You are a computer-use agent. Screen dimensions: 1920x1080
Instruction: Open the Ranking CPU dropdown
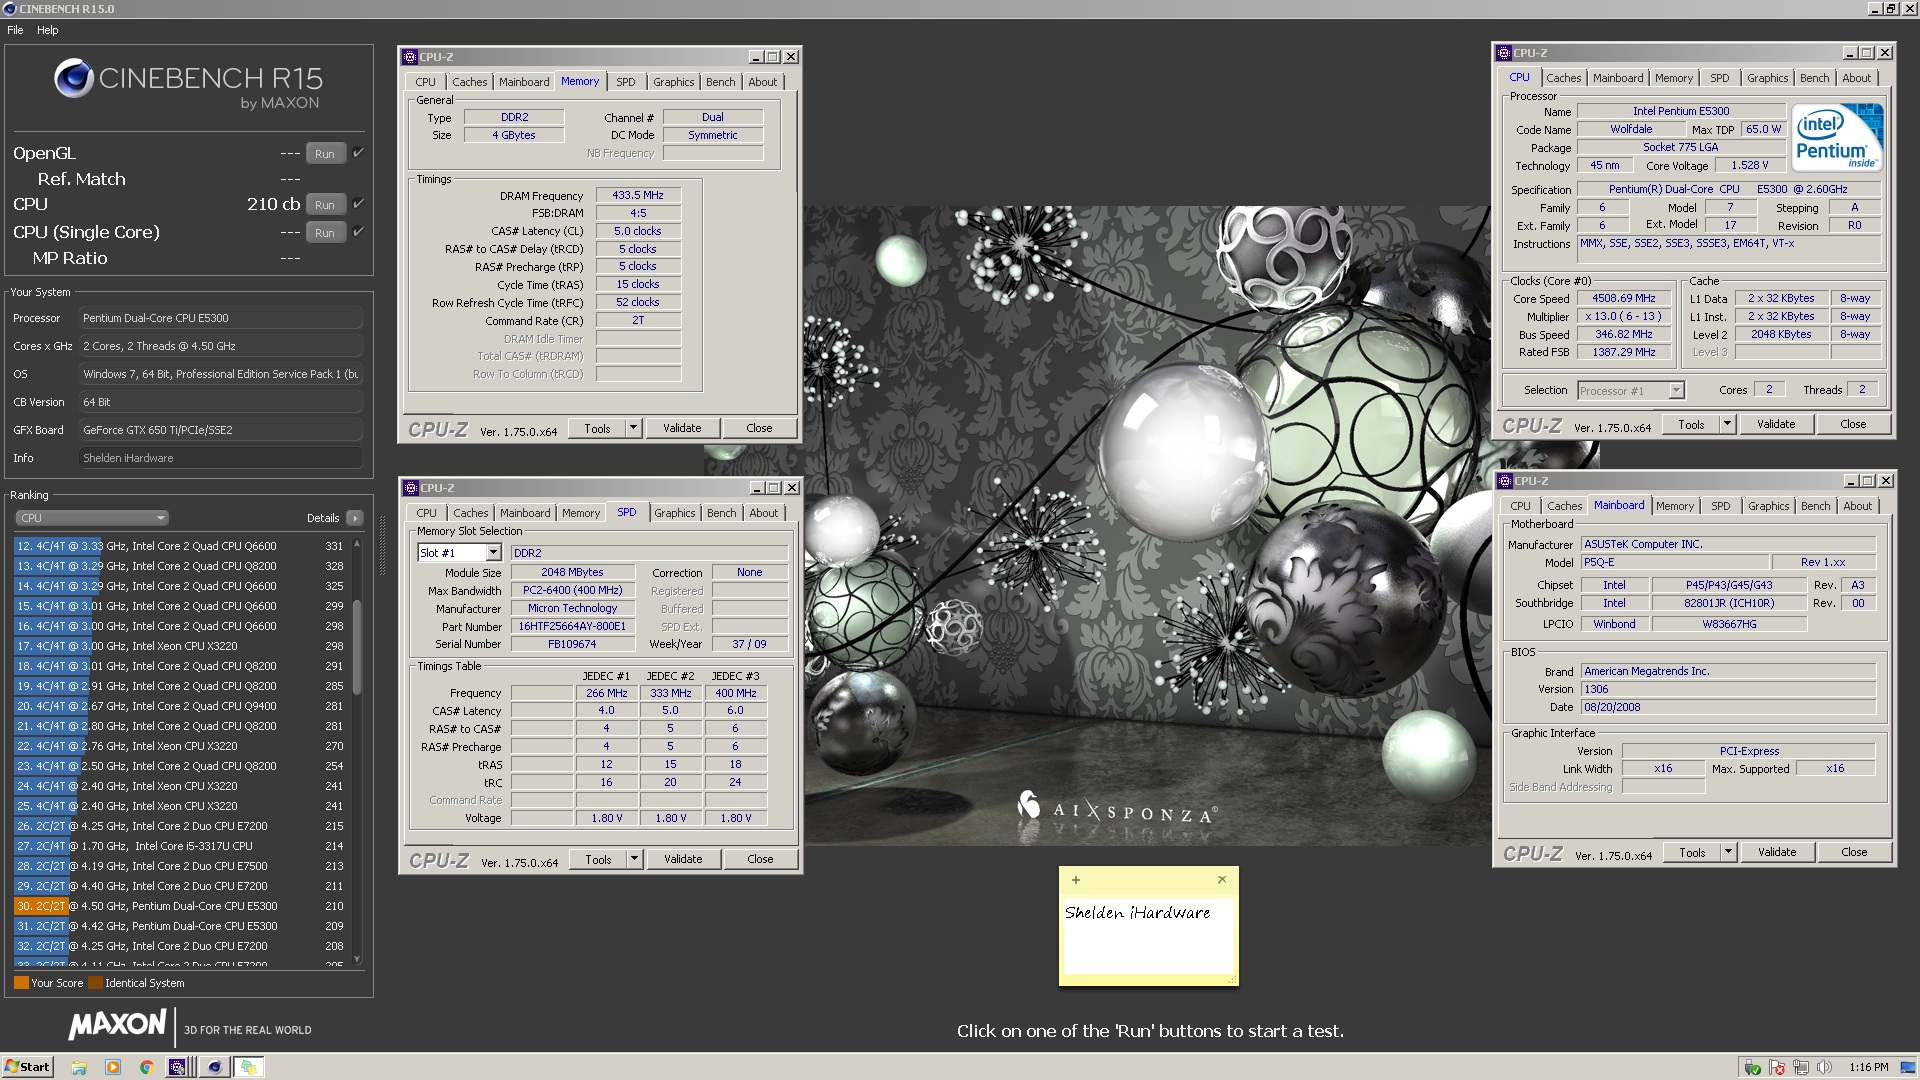[x=92, y=518]
